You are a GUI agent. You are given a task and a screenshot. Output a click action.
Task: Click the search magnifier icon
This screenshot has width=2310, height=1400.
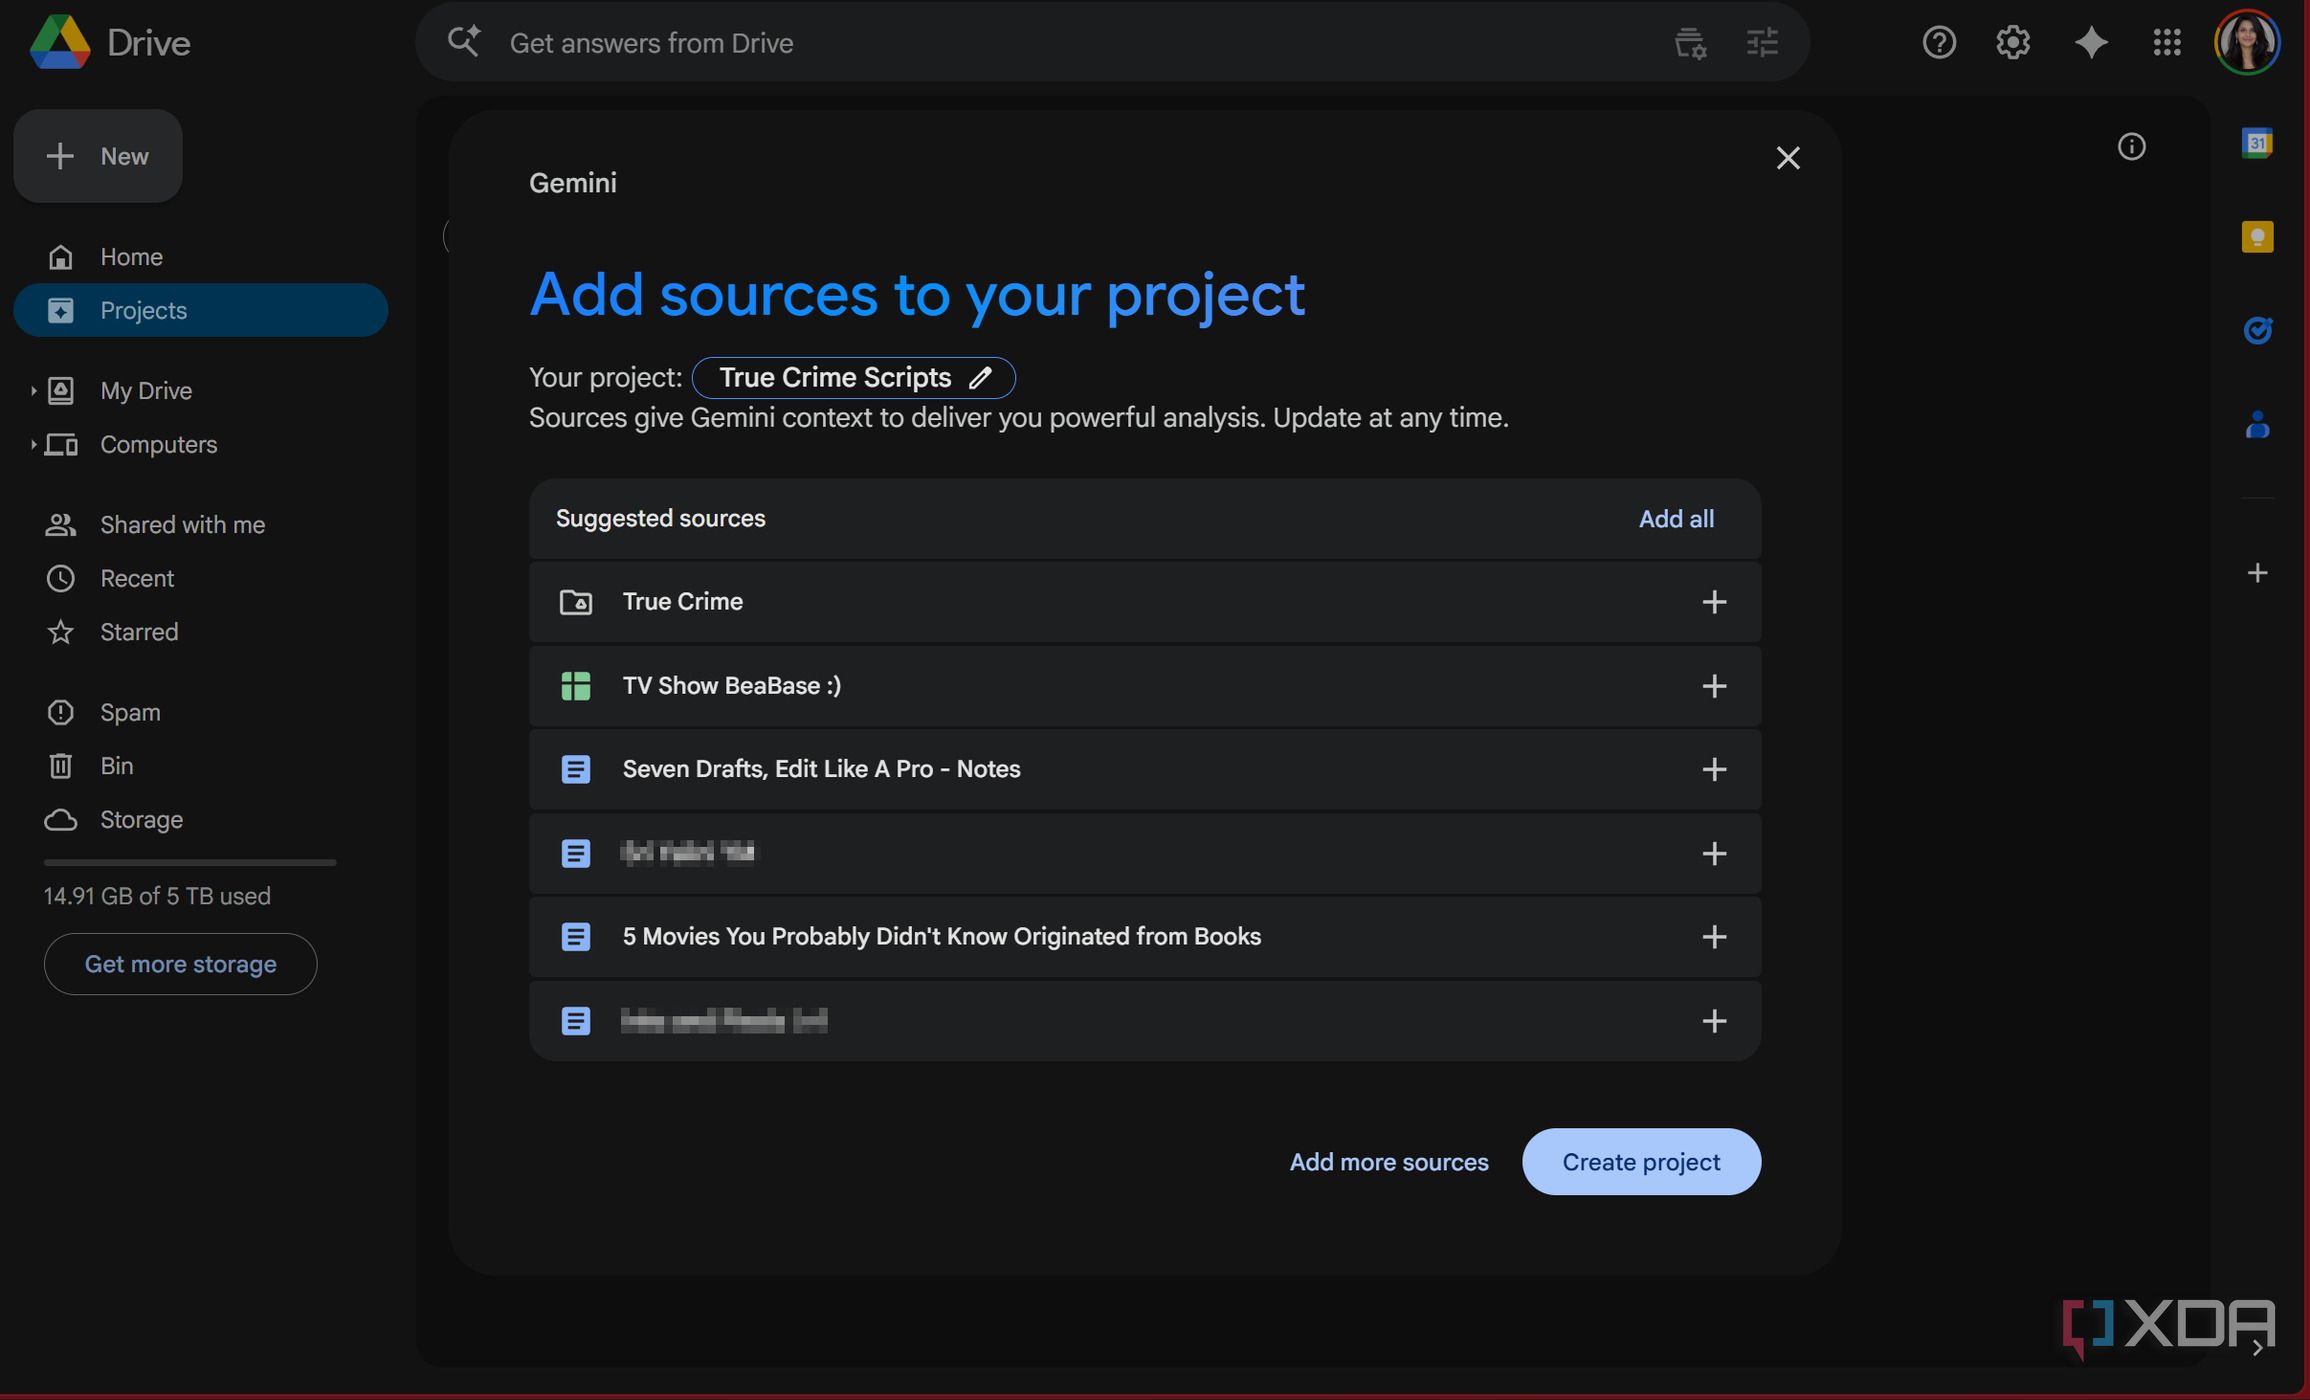click(464, 42)
